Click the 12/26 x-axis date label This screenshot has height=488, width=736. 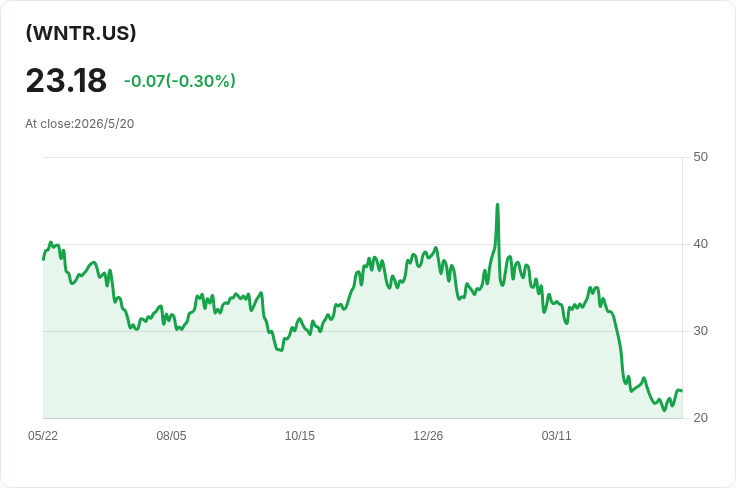(428, 436)
